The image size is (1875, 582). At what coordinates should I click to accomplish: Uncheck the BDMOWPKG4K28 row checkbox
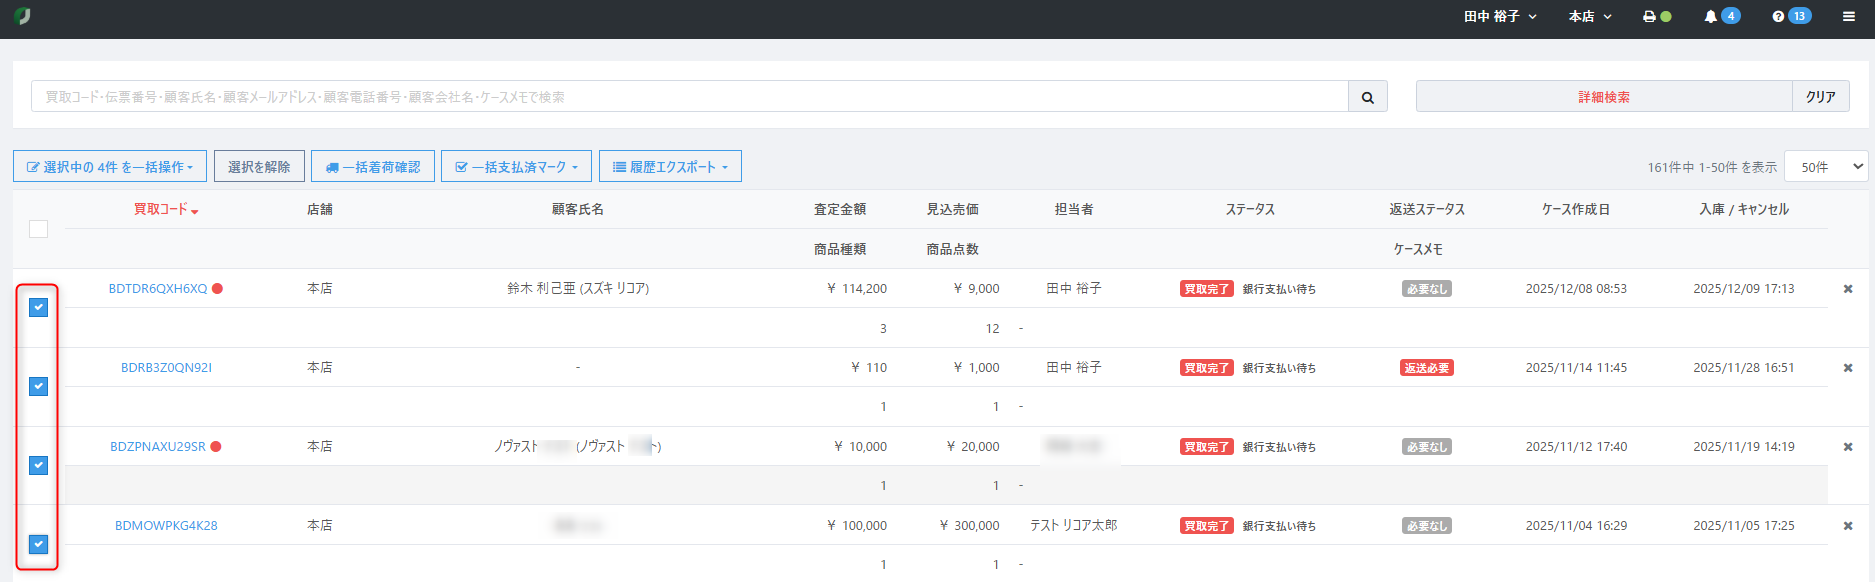[38, 544]
